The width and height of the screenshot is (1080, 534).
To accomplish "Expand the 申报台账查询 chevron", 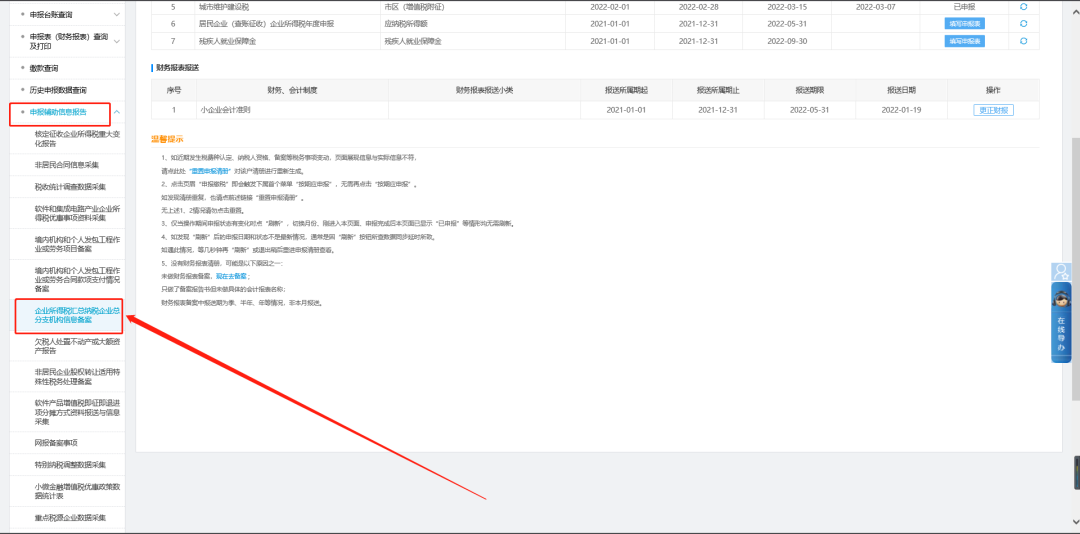I will [116, 14].
